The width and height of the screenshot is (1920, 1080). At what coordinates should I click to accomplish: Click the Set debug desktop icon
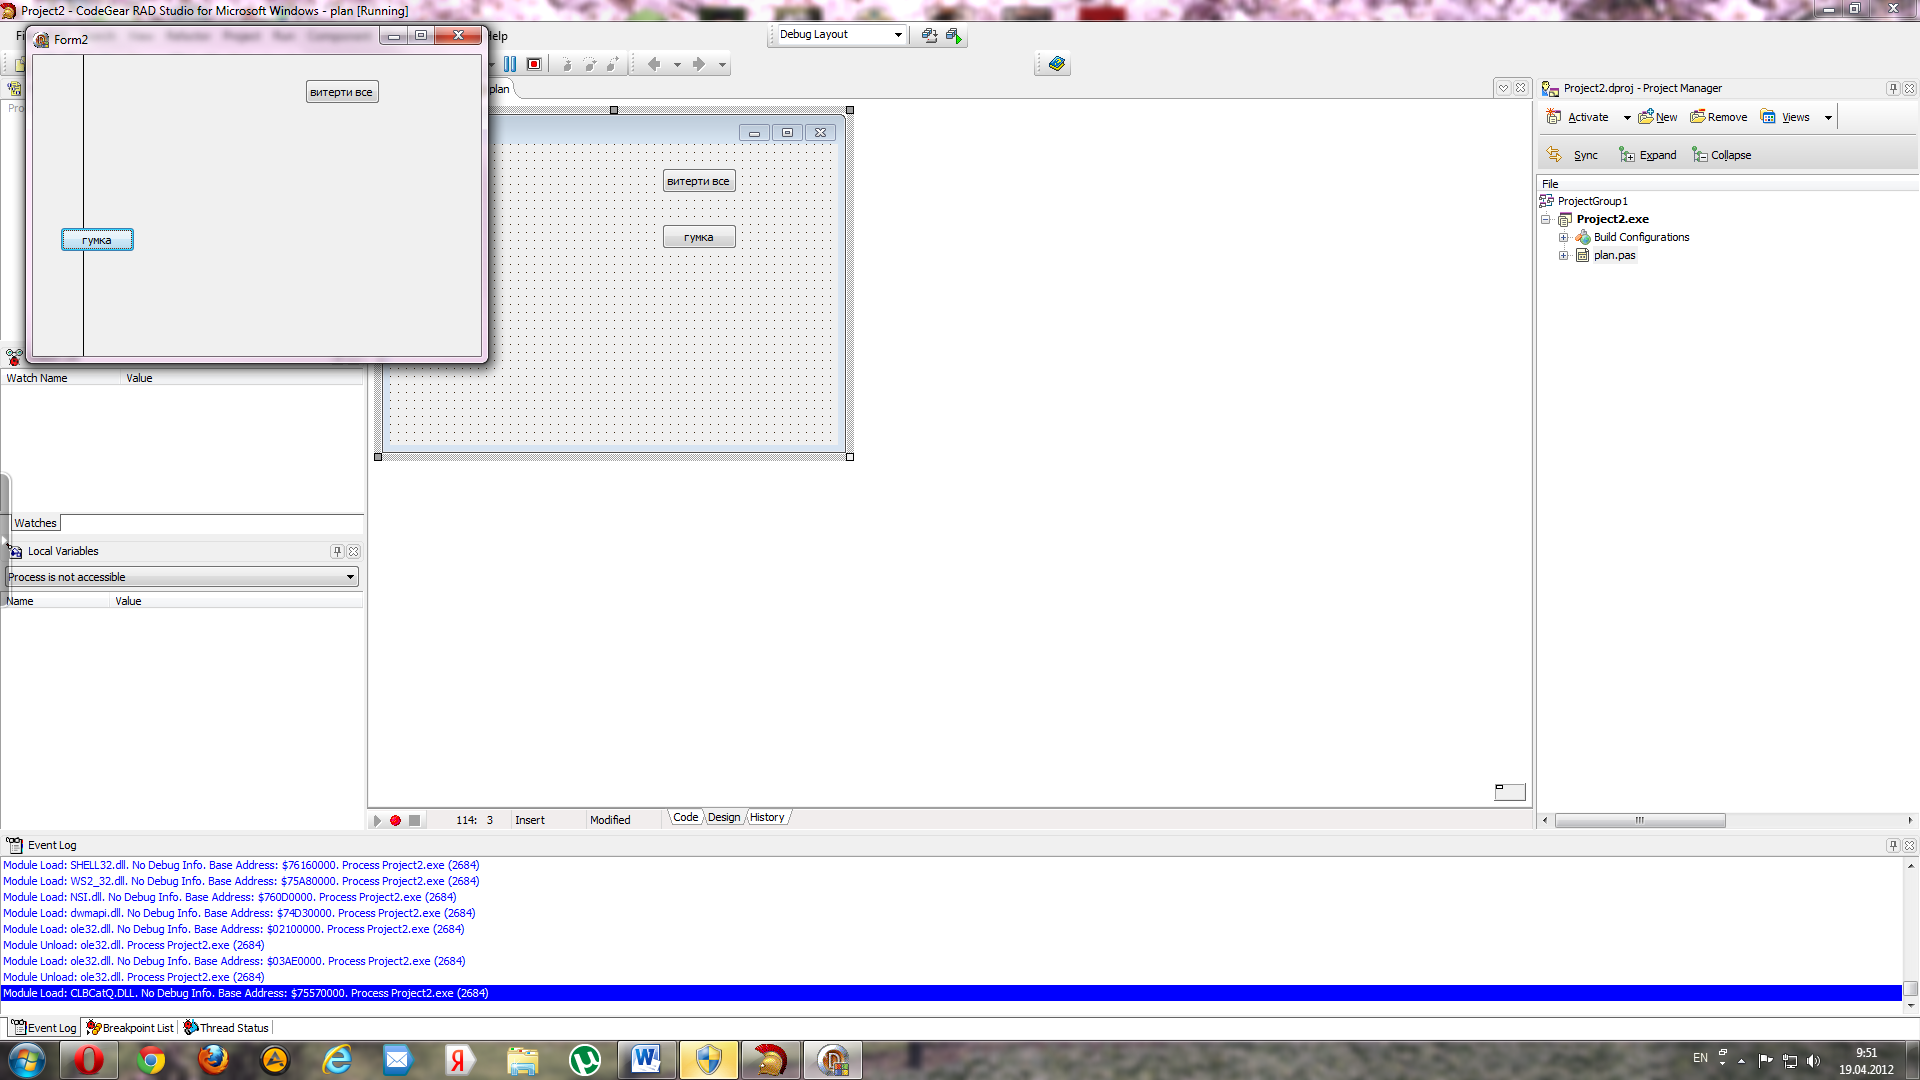click(x=954, y=36)
